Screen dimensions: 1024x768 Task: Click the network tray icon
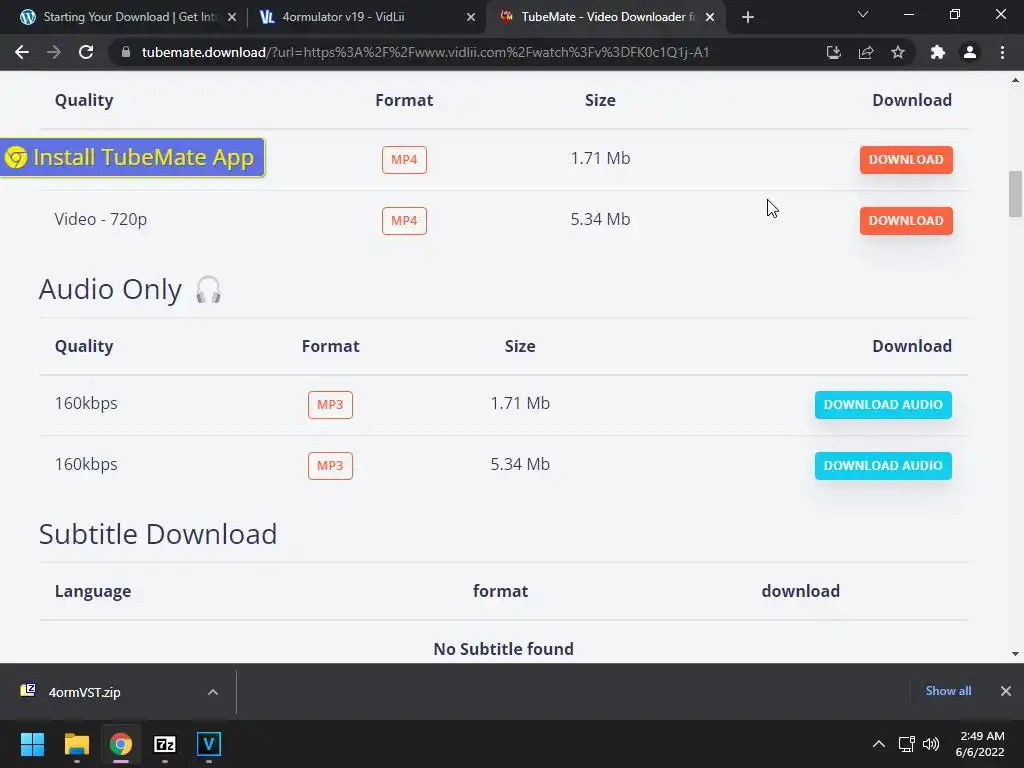[x=906, y=744]
